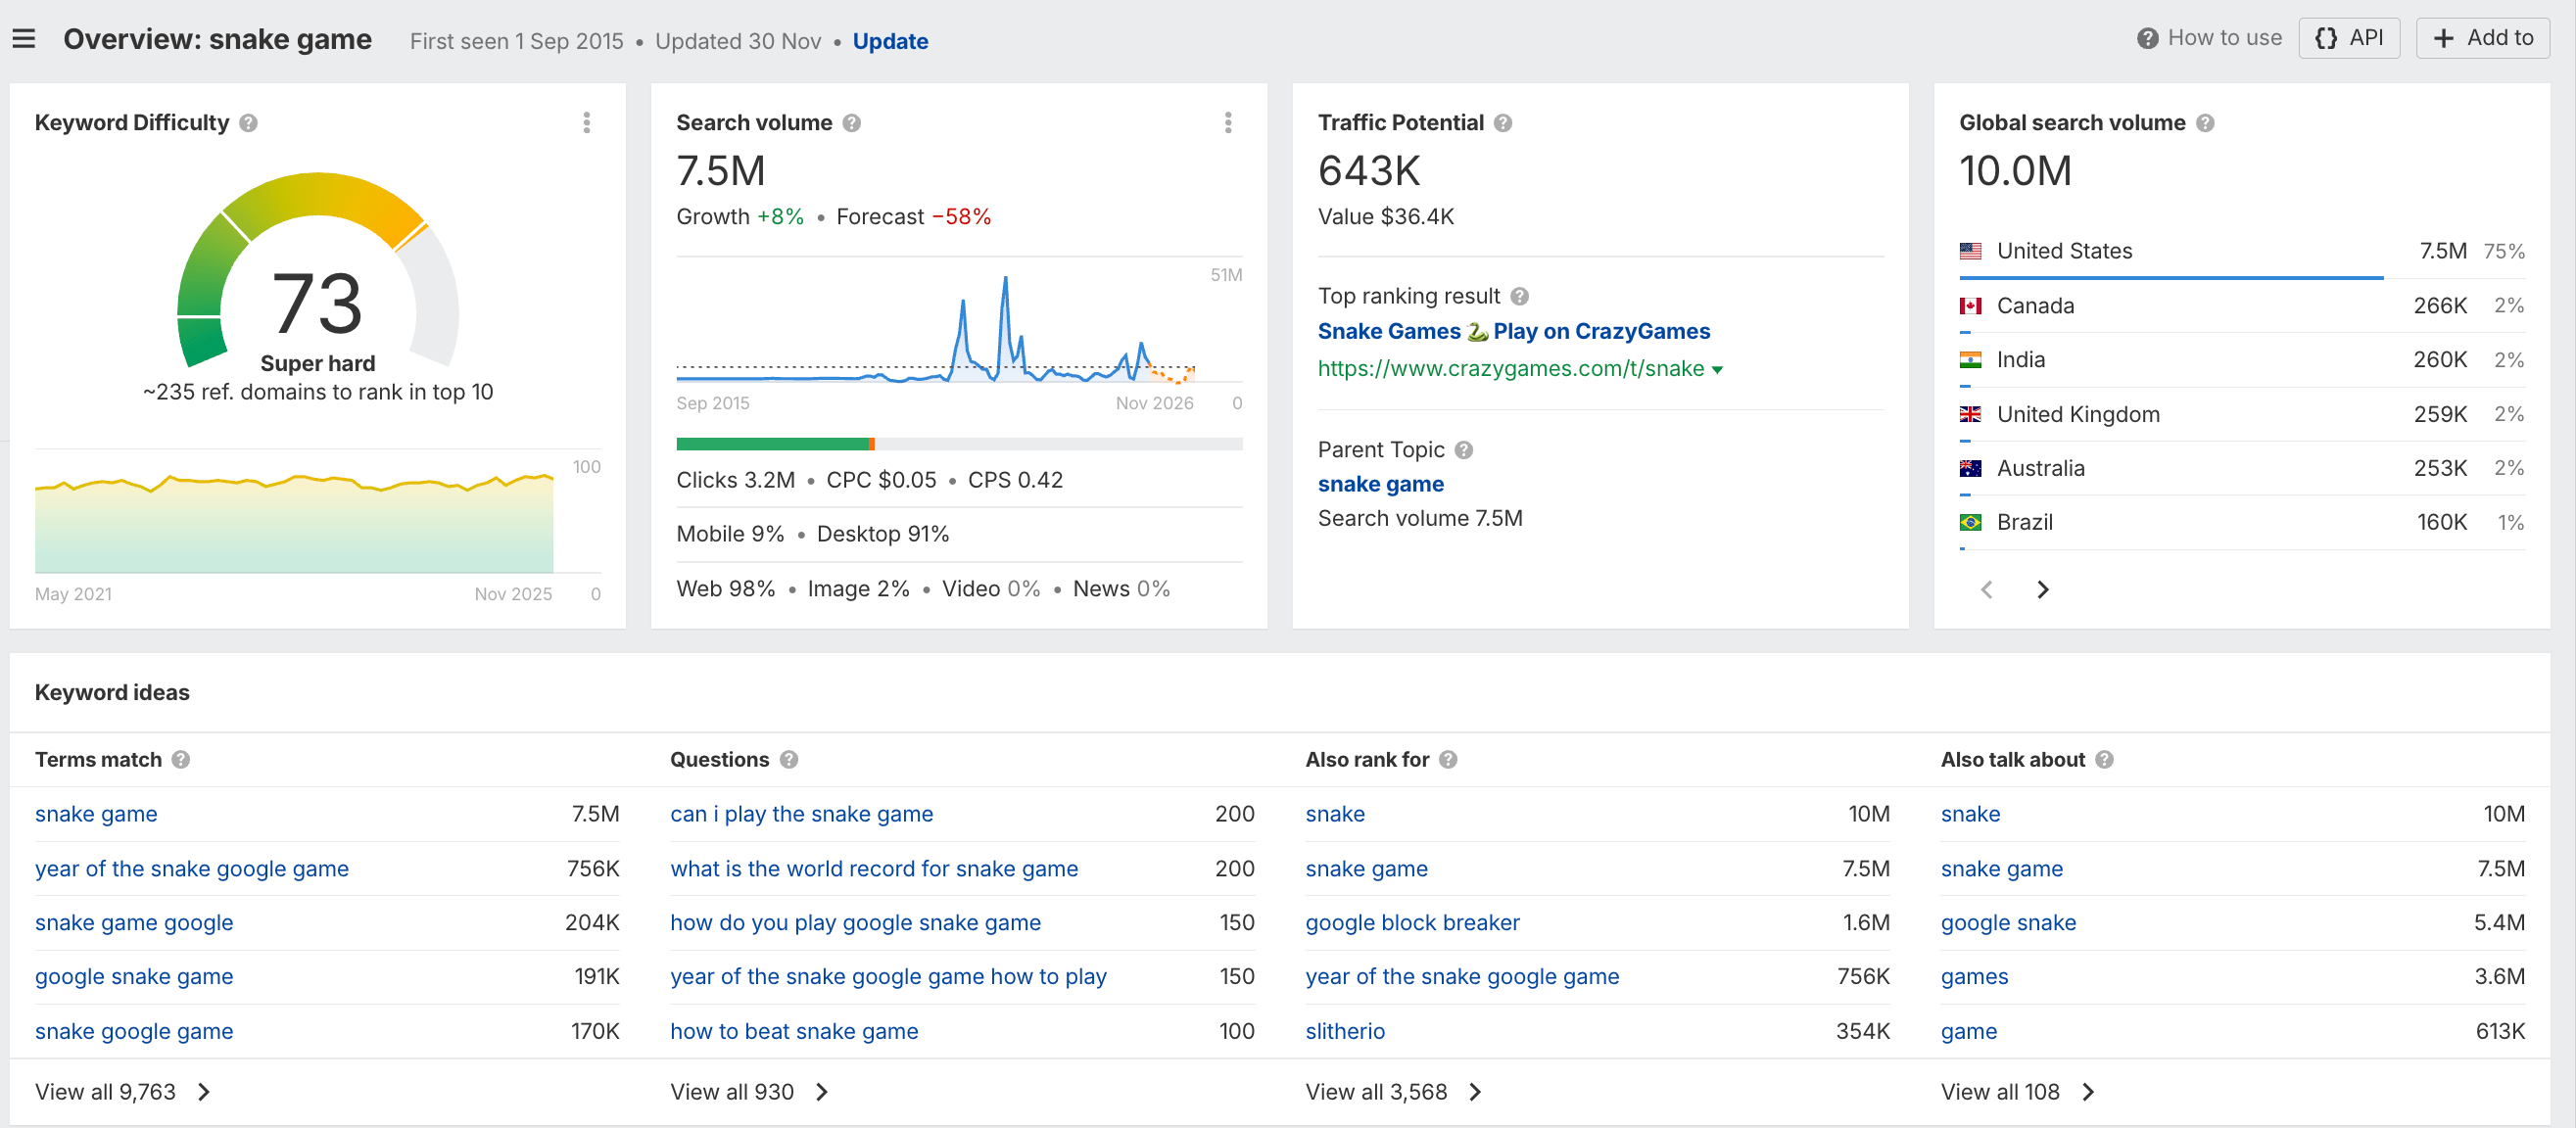Expand the crazygames URL dropdown arrow

(1717, 370)
